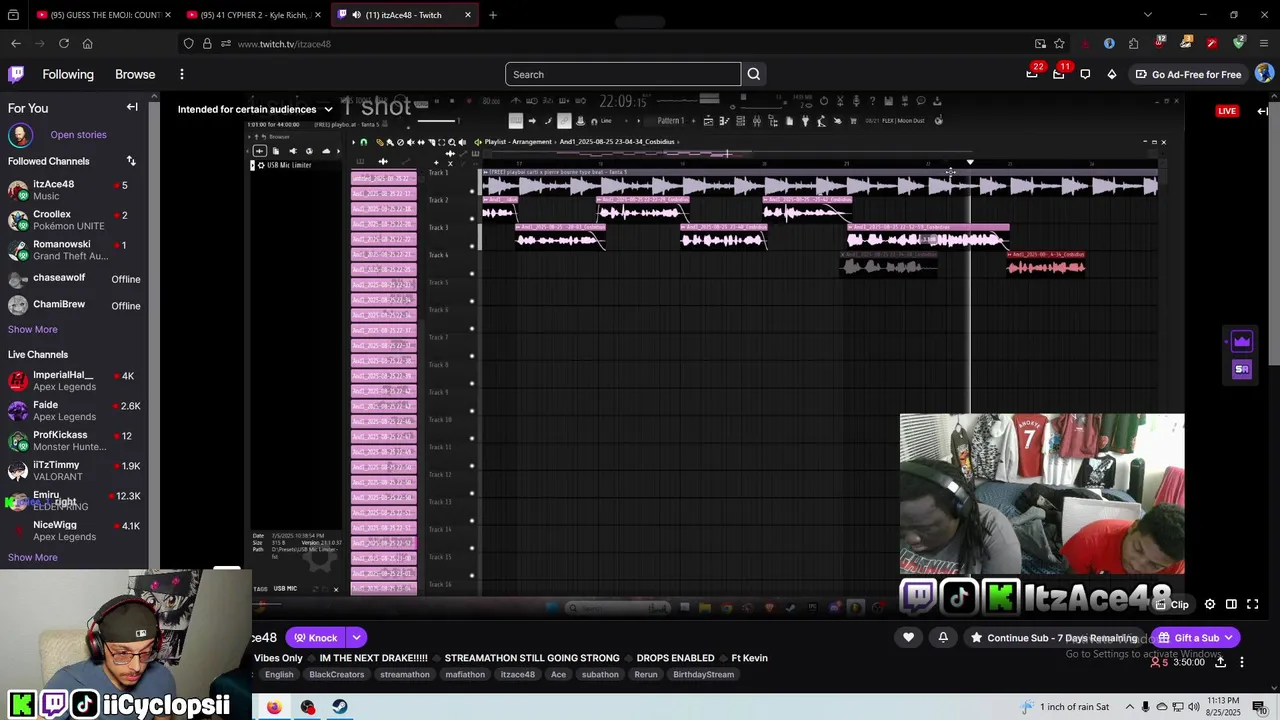Open the user profile avatar
The width and height of the screenshot is (1280, 720).
1264,74
